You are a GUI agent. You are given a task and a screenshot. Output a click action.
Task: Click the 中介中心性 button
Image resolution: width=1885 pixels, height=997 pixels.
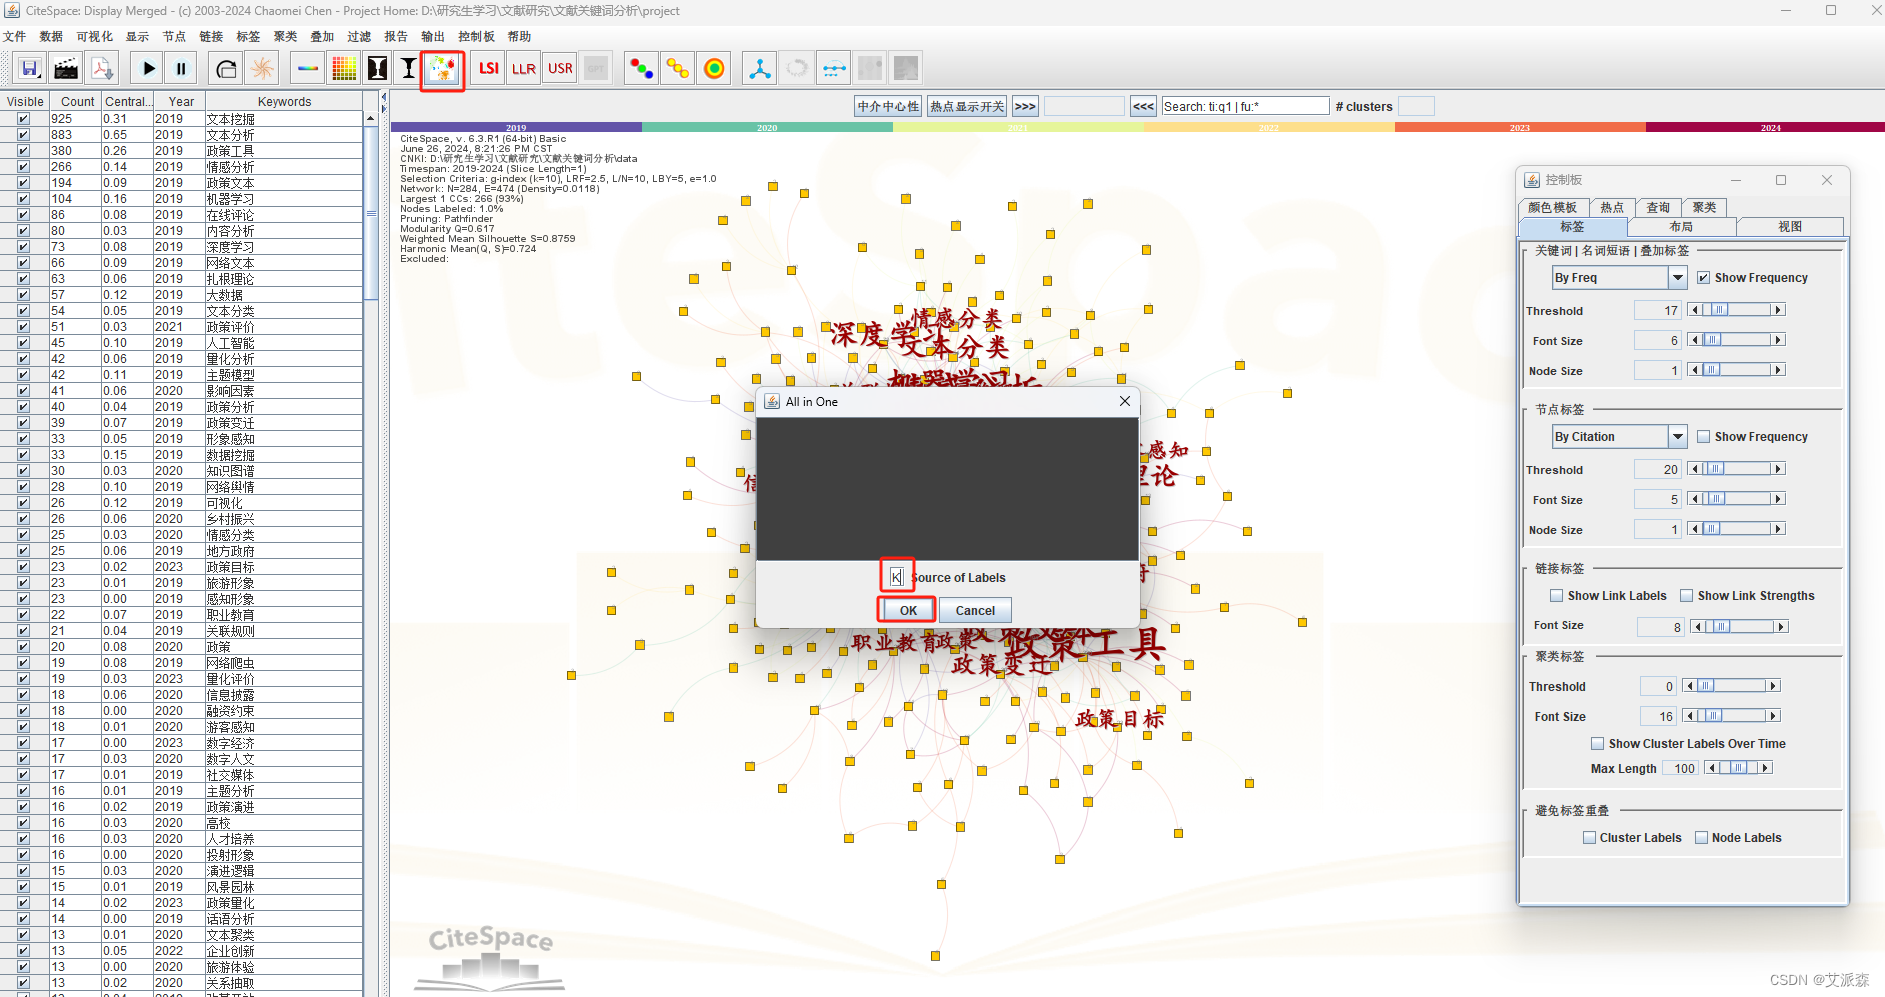[x=888, y=106]
